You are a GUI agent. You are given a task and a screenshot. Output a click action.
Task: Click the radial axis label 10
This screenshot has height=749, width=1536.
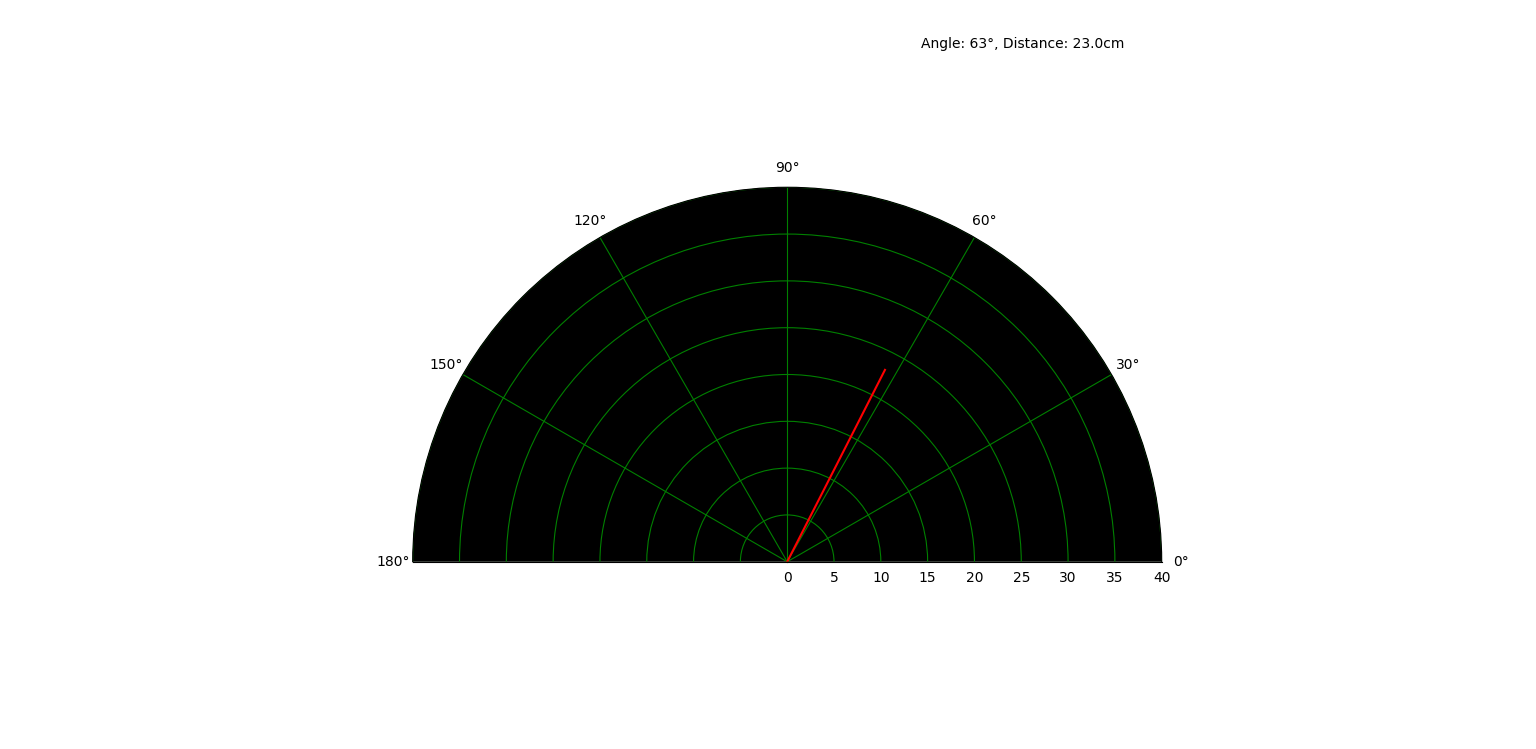click(x=881, y=578)
